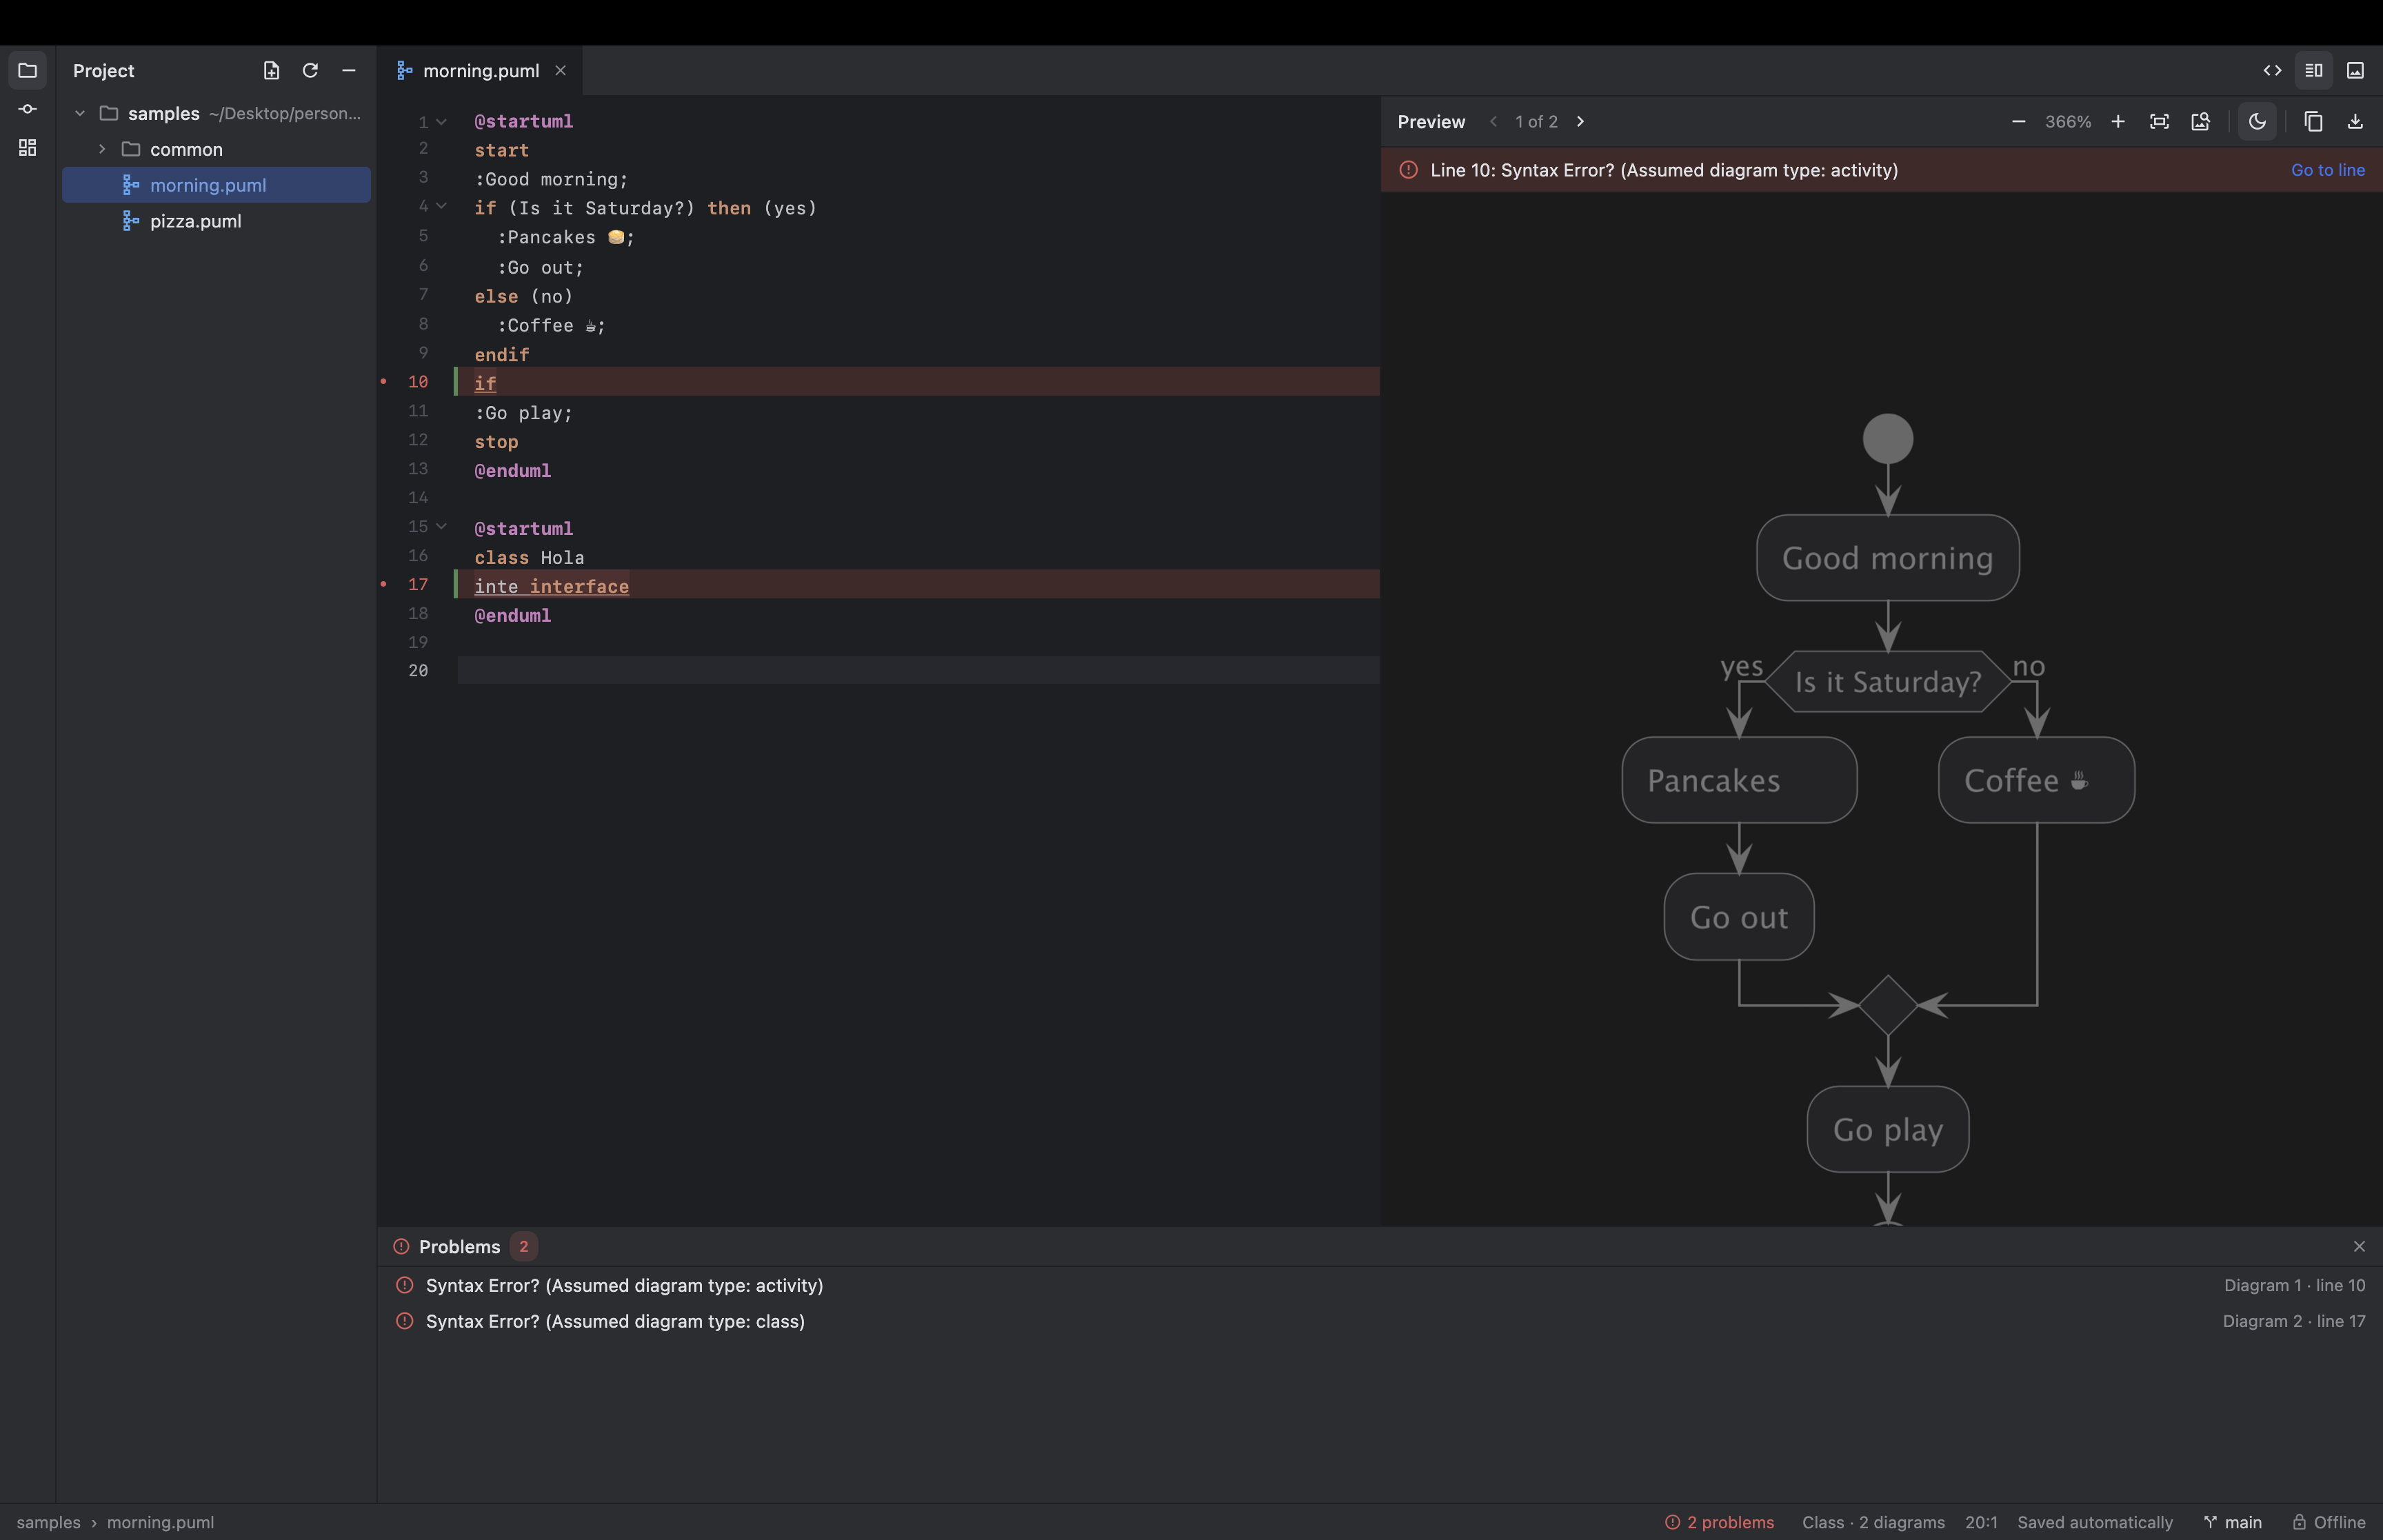Screen dimensions: 2383x1540
Task: Click 2 problems in status bar
Action: [x=1719, y=1522]
